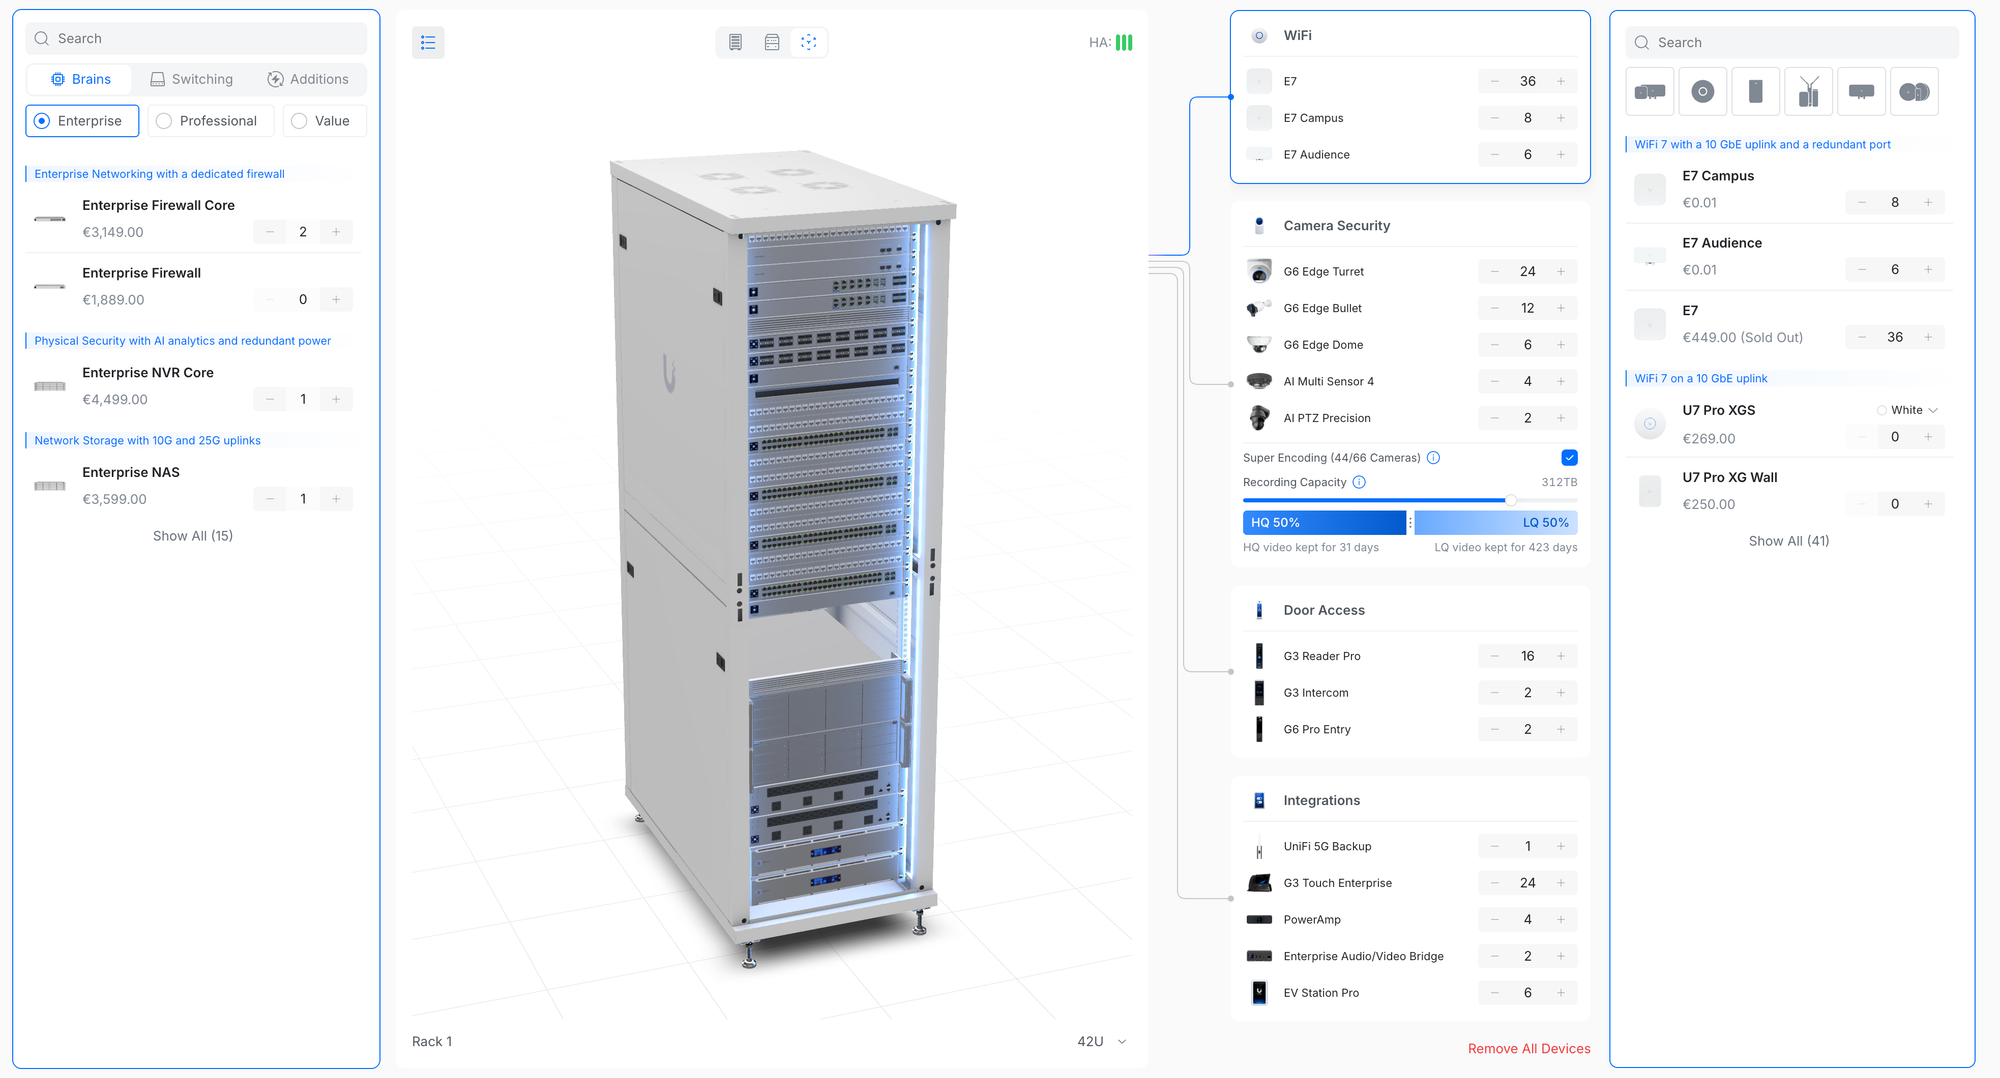Uncheck the Super Encoding checkbox
Viewport: 2000px width, 1078px height.
(x=1569, y=458)
